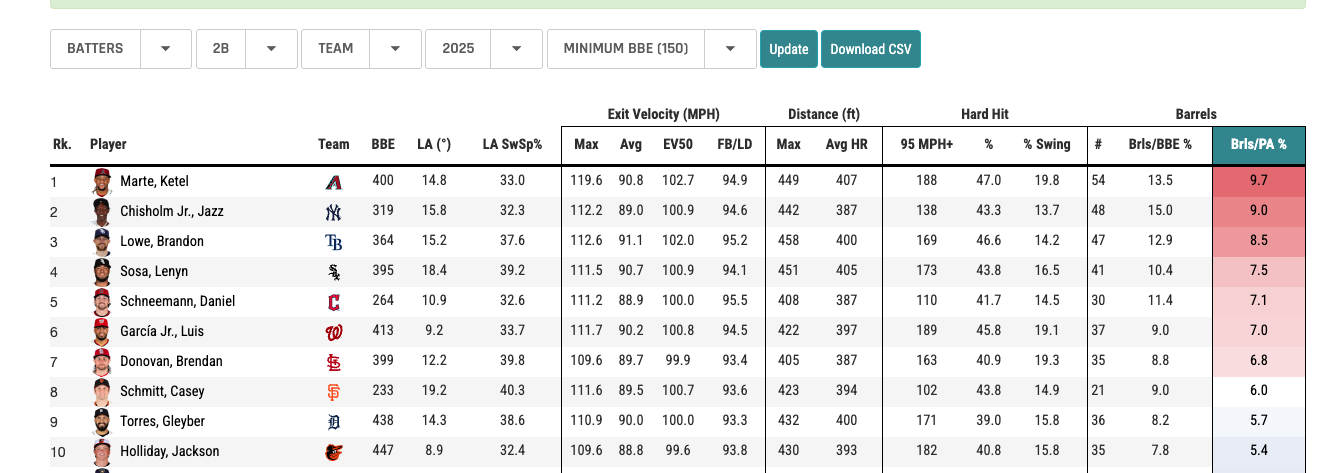Click the Yankees team logo in row 2
This screenshot has width=1319, height=473.
(x=334, y=212)
